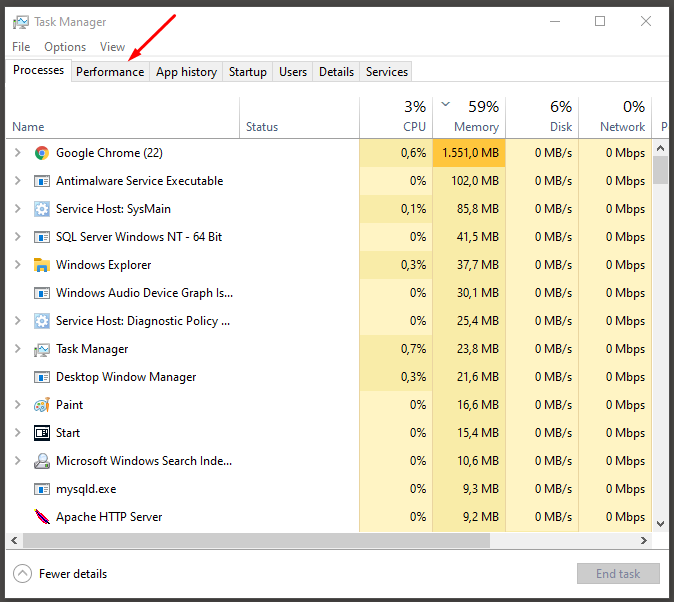Click the Windows Audio Device Graph icon

[42, 293]
